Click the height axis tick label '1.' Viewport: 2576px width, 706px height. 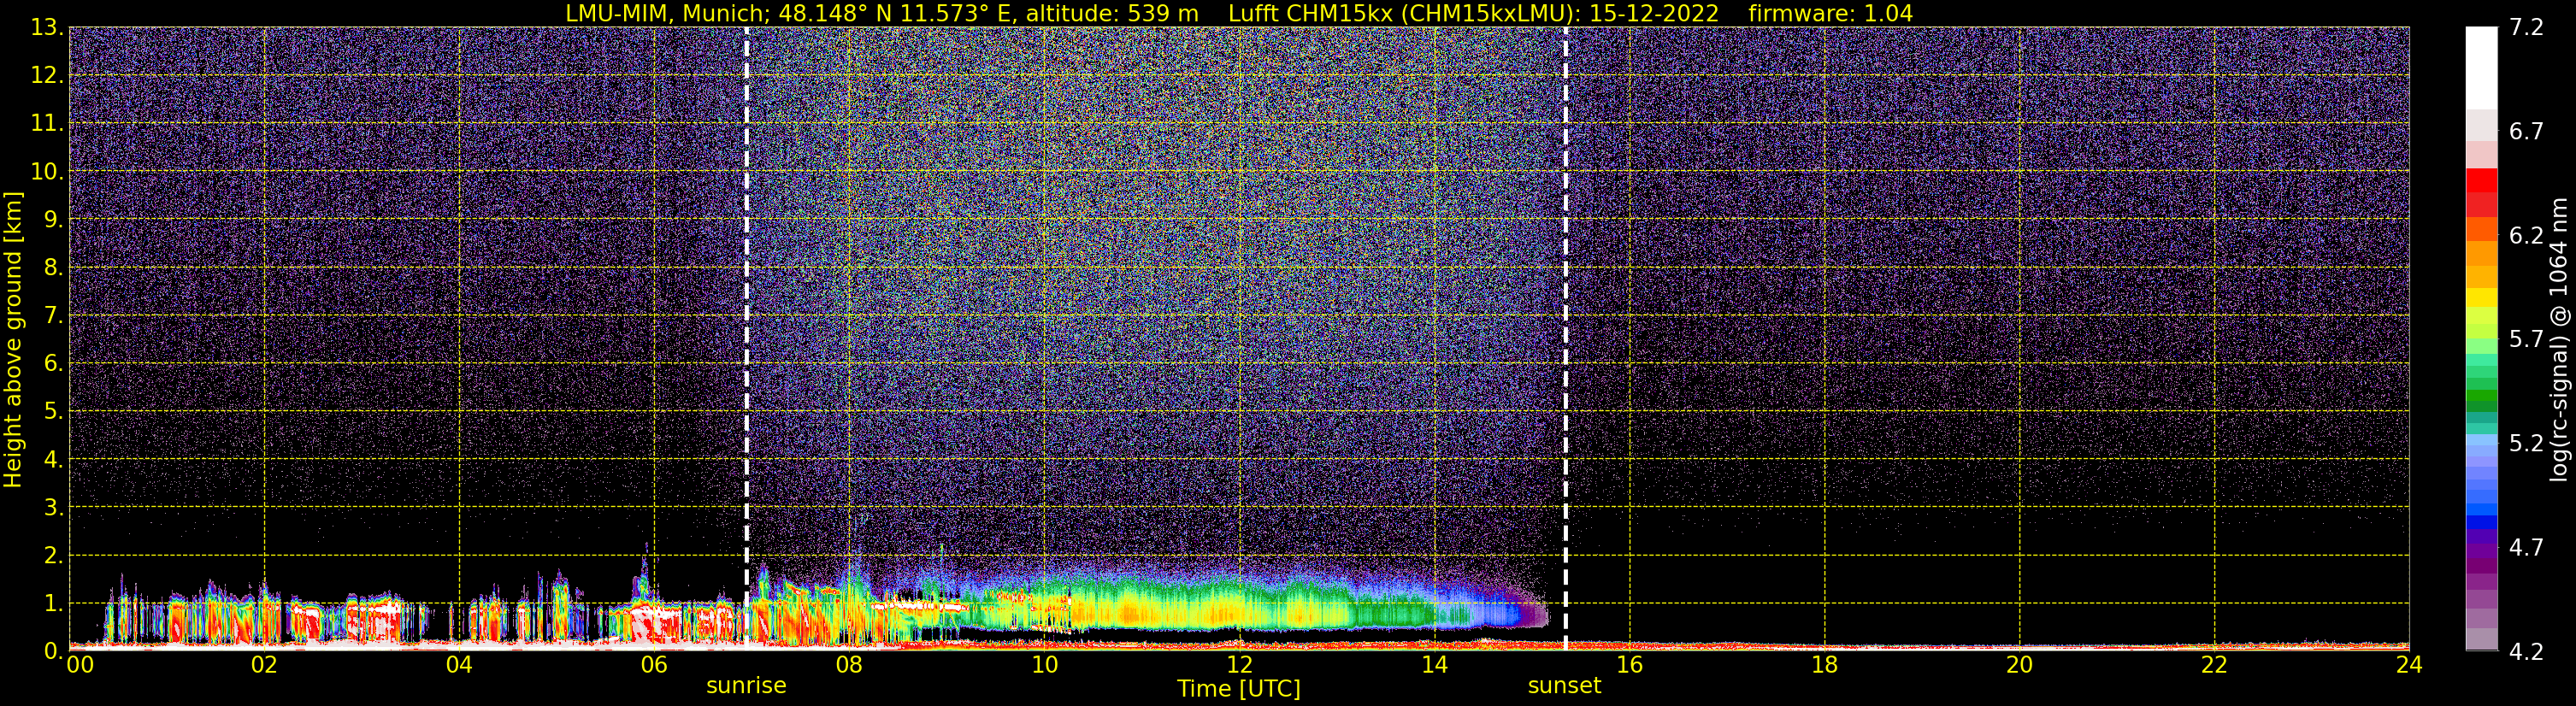[53, 603]
